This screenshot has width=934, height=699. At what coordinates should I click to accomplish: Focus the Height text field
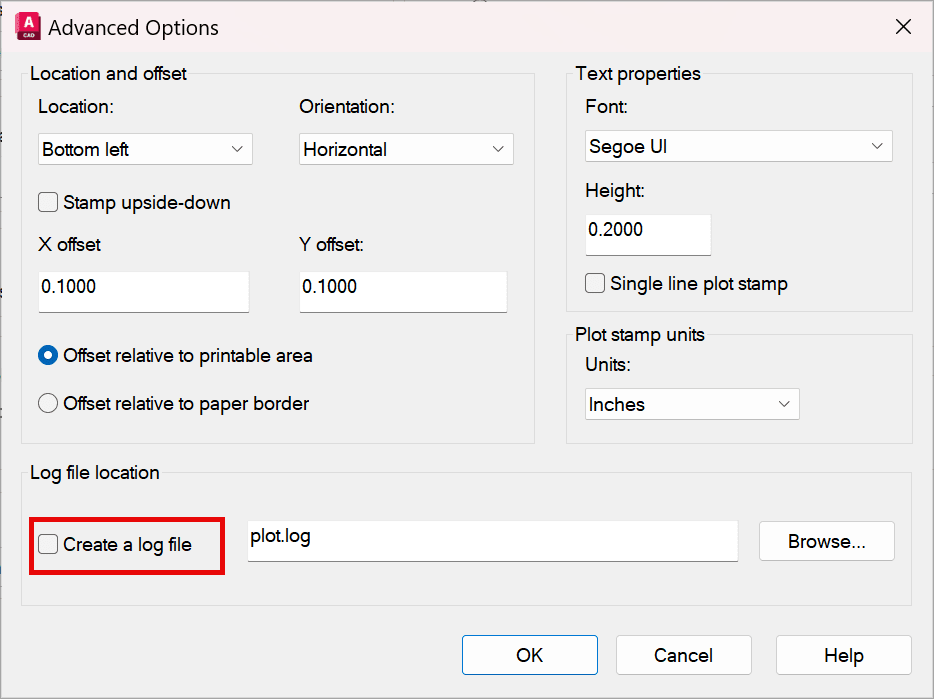648,235
